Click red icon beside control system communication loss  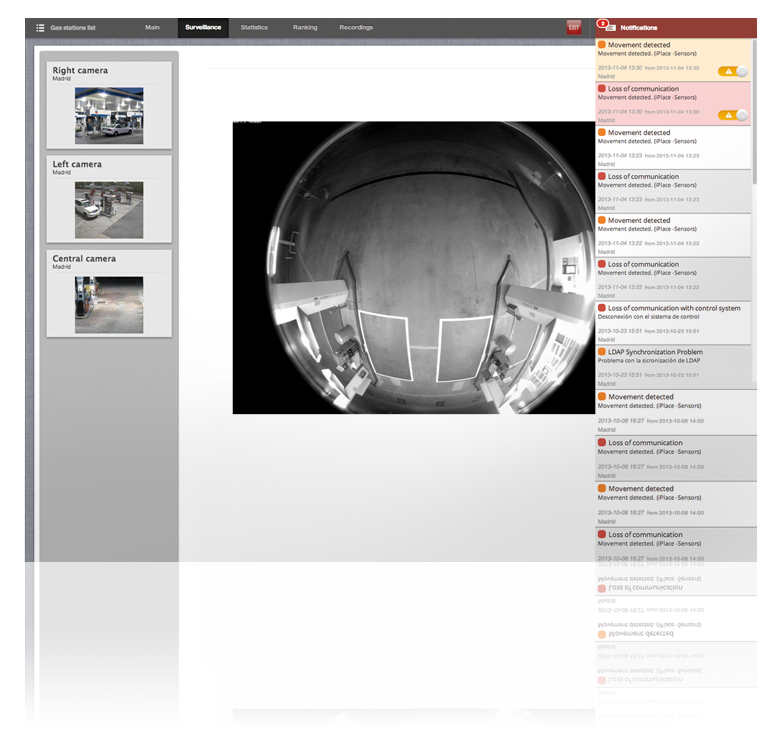601,308
